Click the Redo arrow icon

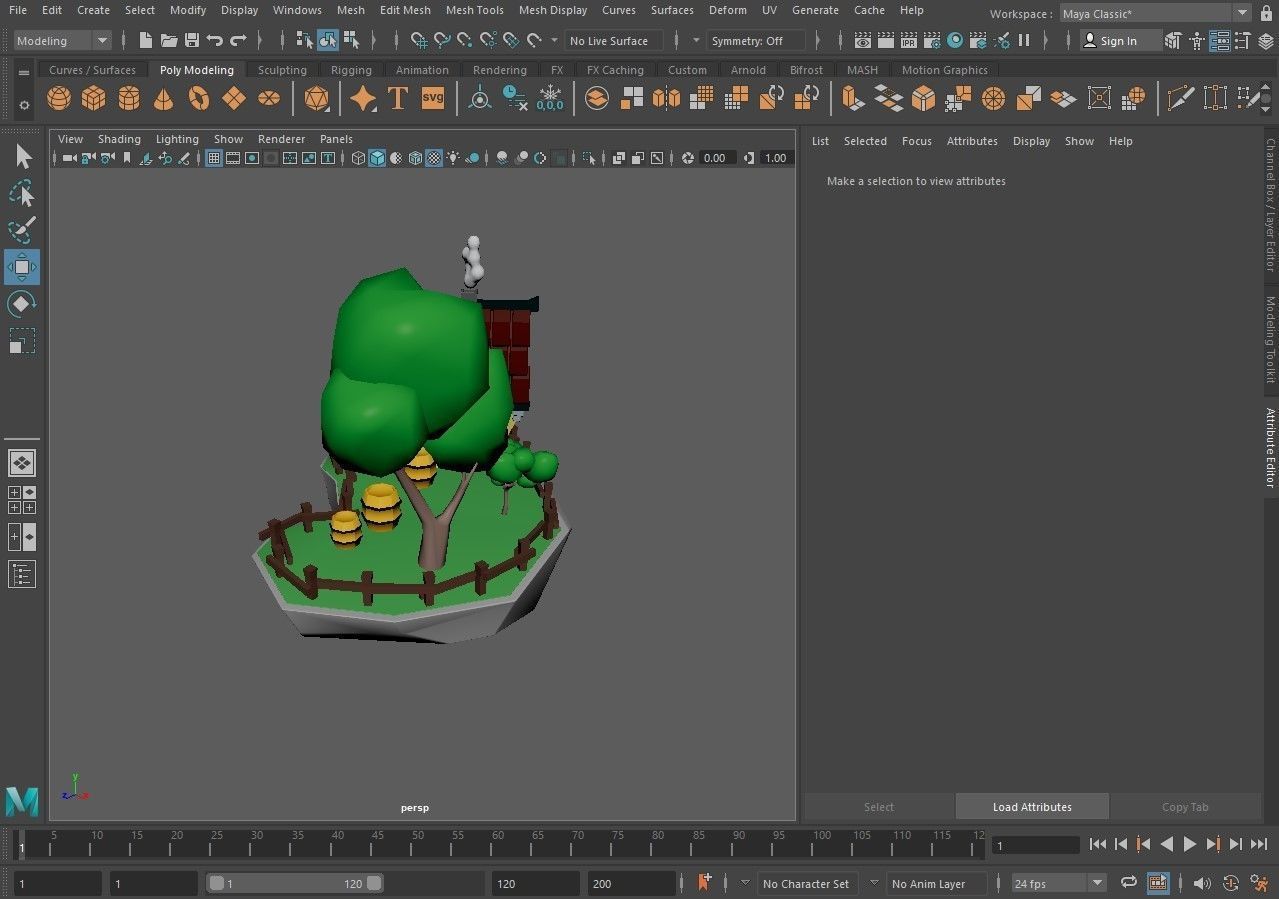238,40
